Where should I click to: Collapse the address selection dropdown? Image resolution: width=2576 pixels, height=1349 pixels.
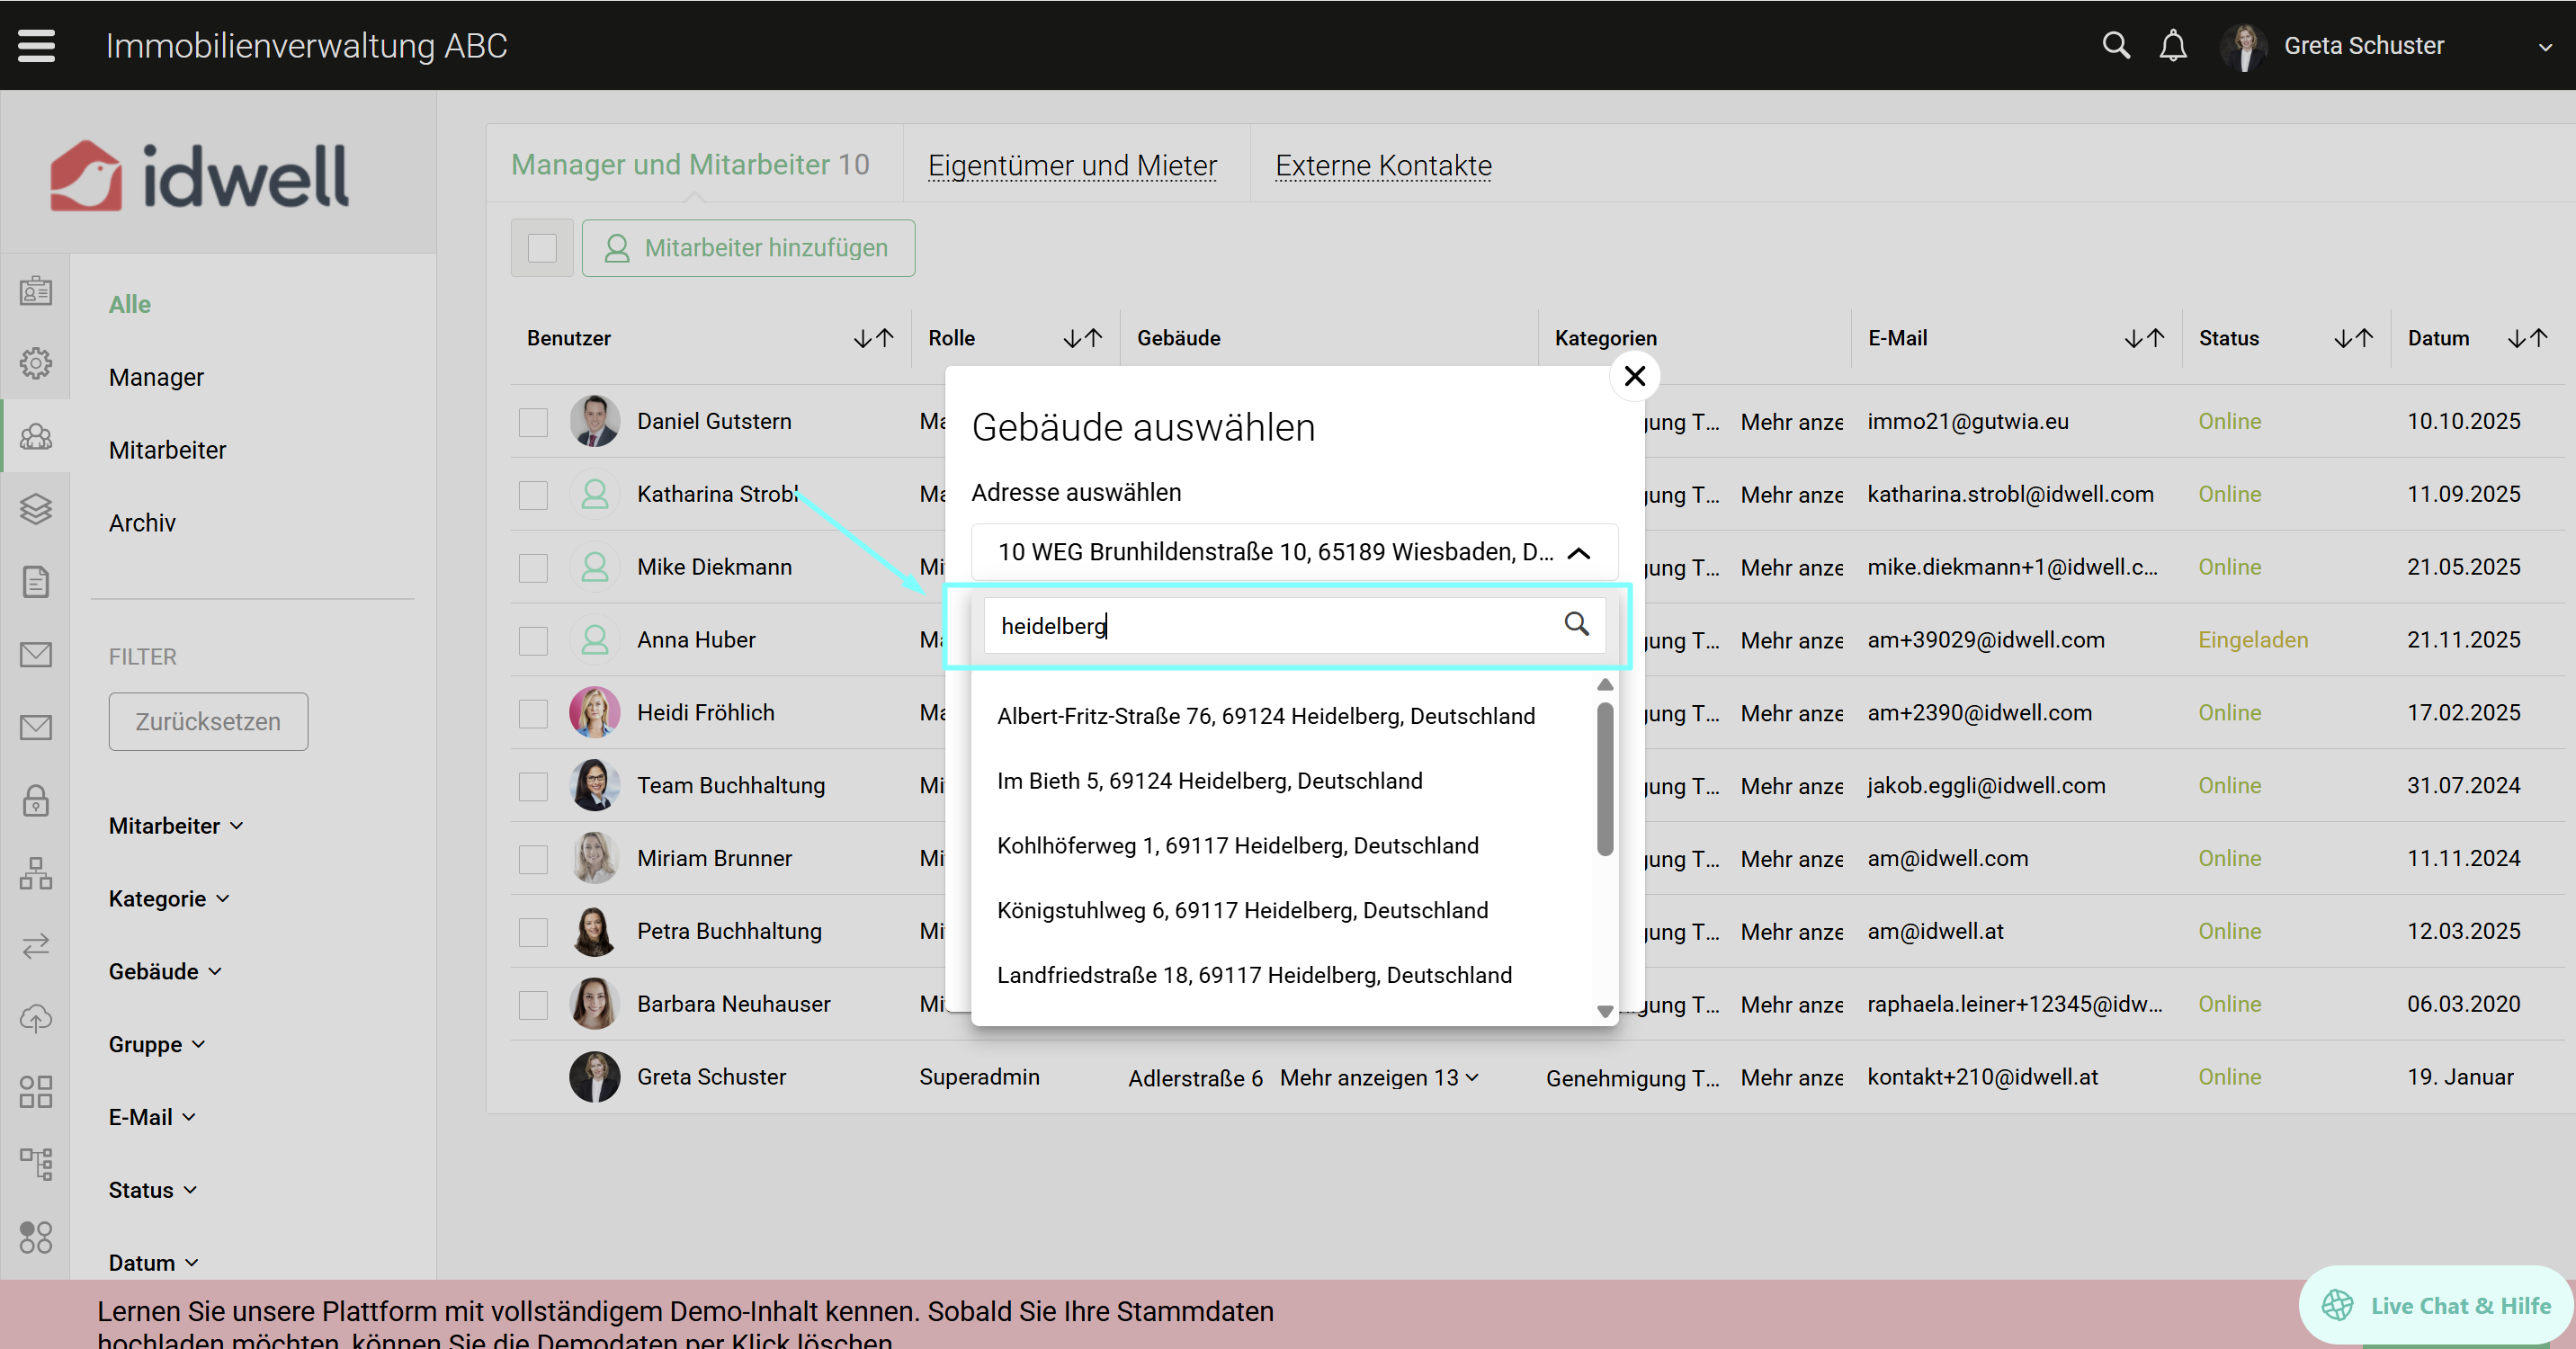tap(1578, 553)
